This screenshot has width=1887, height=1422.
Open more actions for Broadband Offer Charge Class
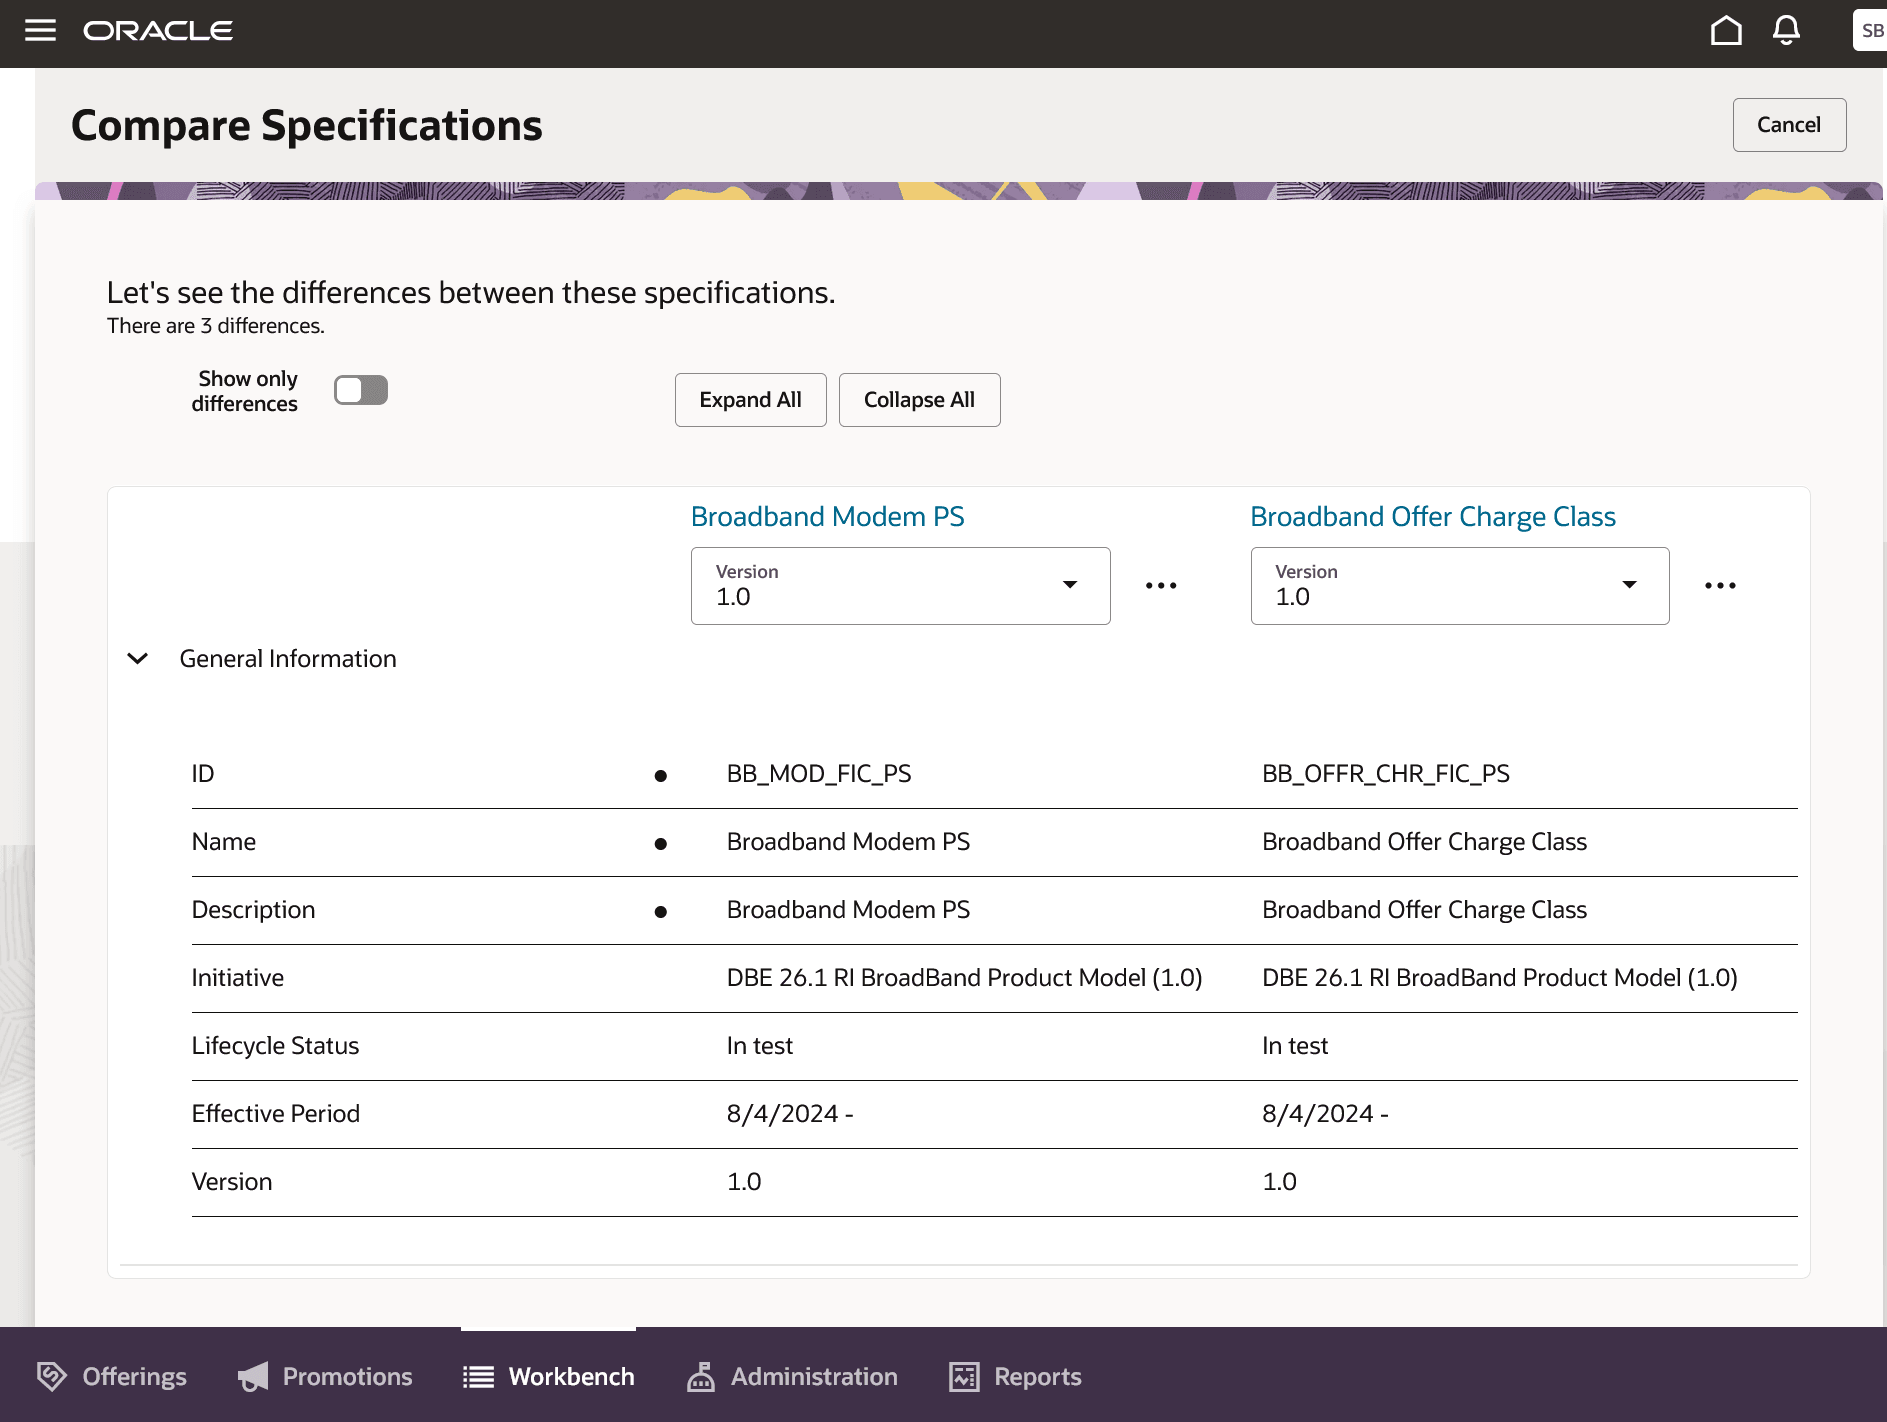[1719, 586]
